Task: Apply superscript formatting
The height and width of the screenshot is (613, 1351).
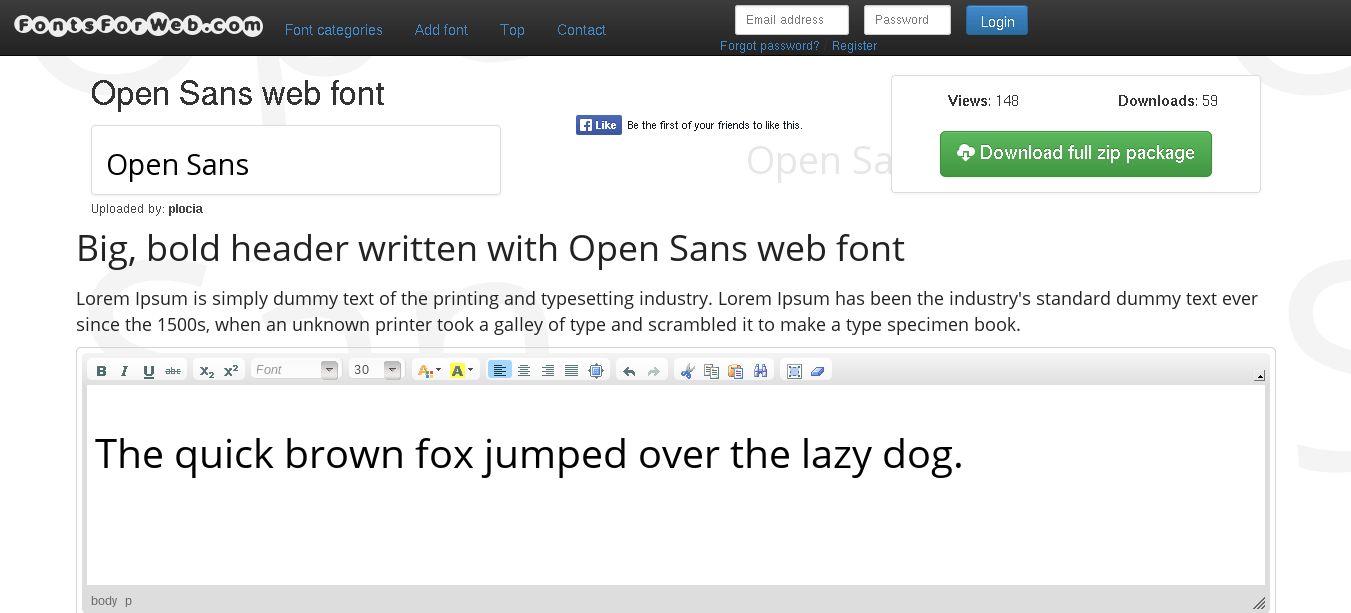Action: (231, 370)
